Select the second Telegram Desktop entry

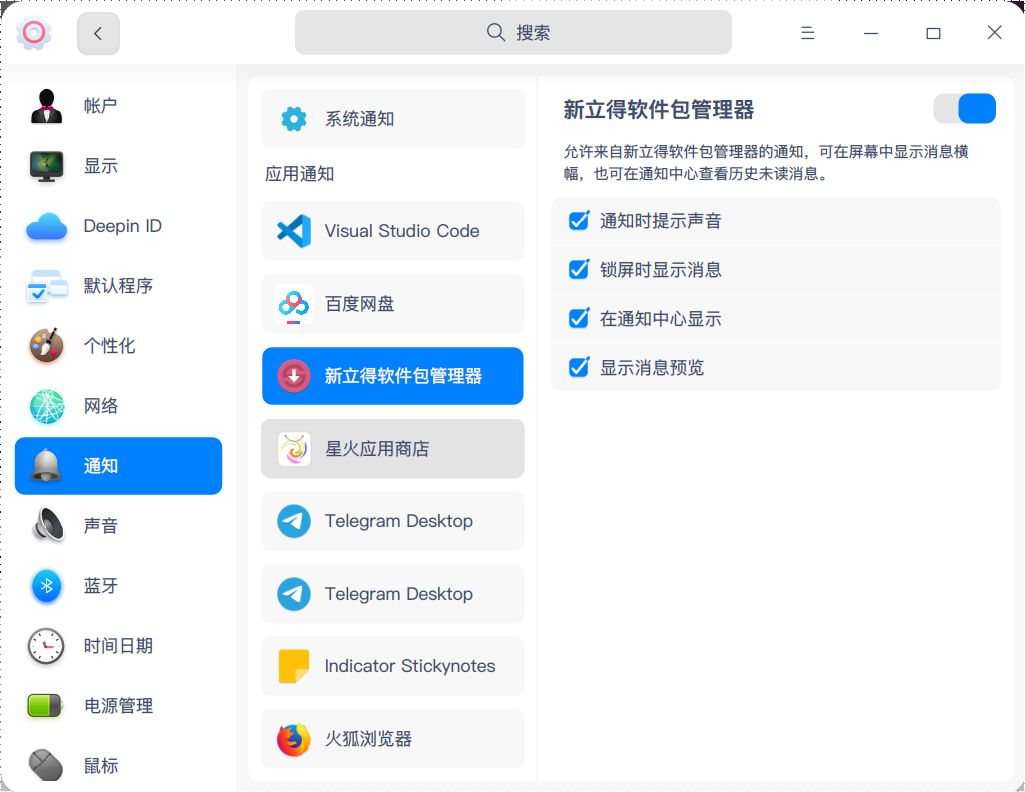click(393, 593)
